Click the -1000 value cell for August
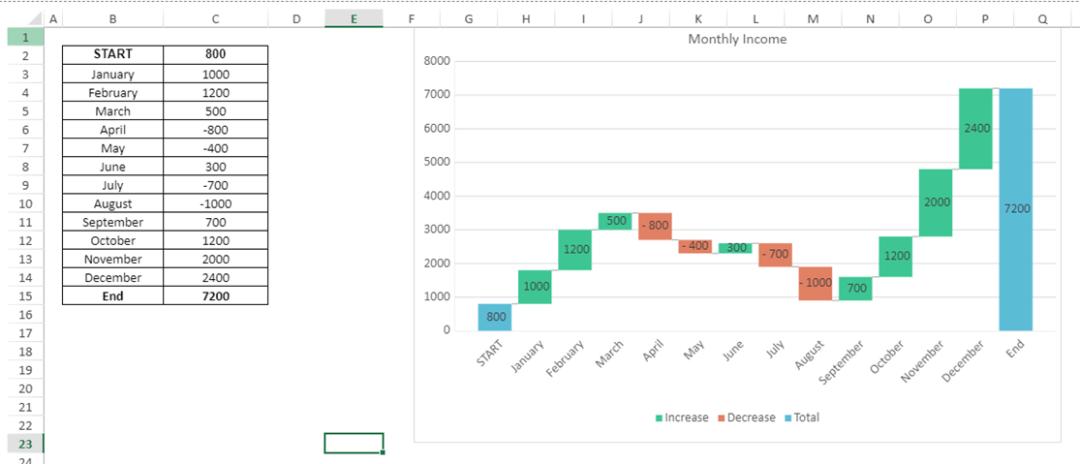 [x=216, y=204]
